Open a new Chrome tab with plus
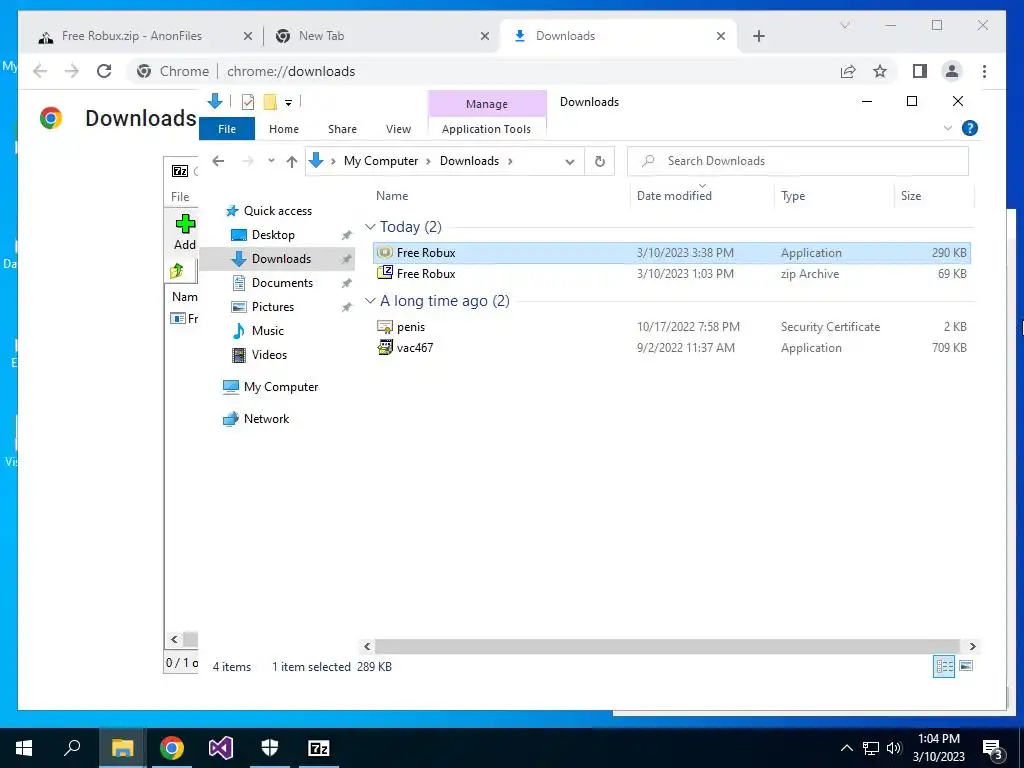Viewport: 1024px width, 768px height. [758, 37]
